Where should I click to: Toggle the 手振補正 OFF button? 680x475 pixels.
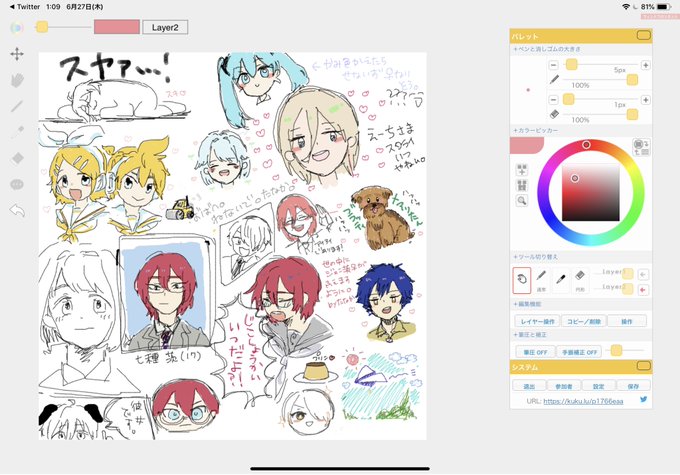(579, 352)
